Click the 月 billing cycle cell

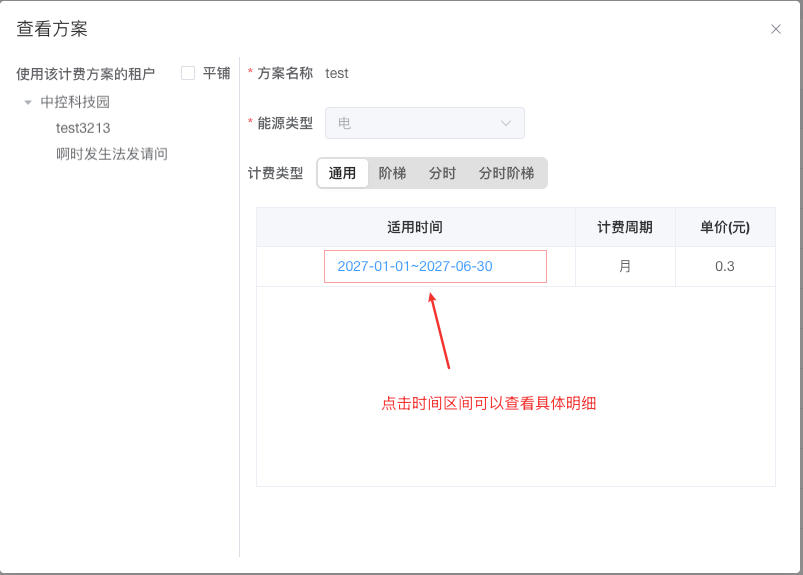click(x=625, y=266)
